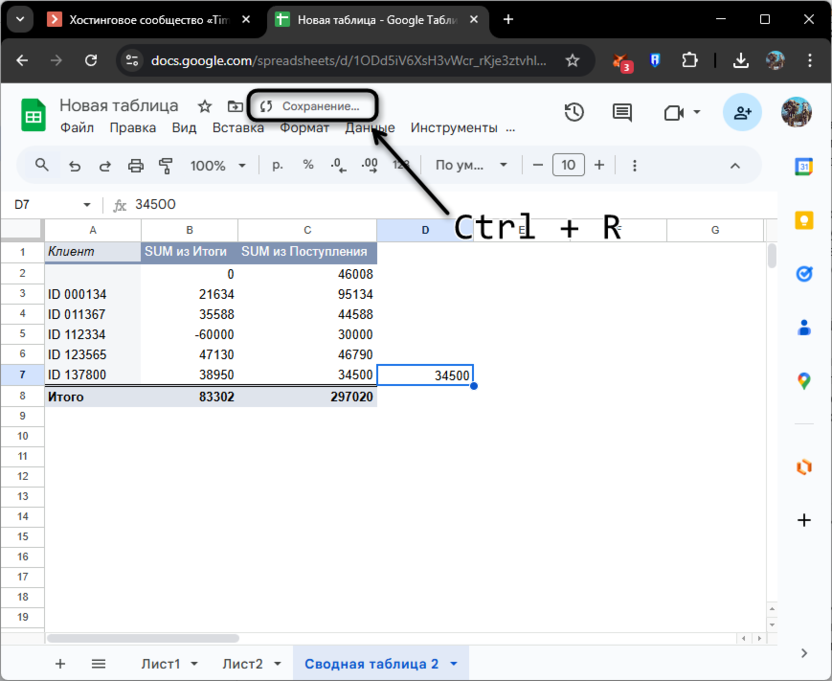
Task: Add a new sheet with plus button
Action: pos(60,663)
